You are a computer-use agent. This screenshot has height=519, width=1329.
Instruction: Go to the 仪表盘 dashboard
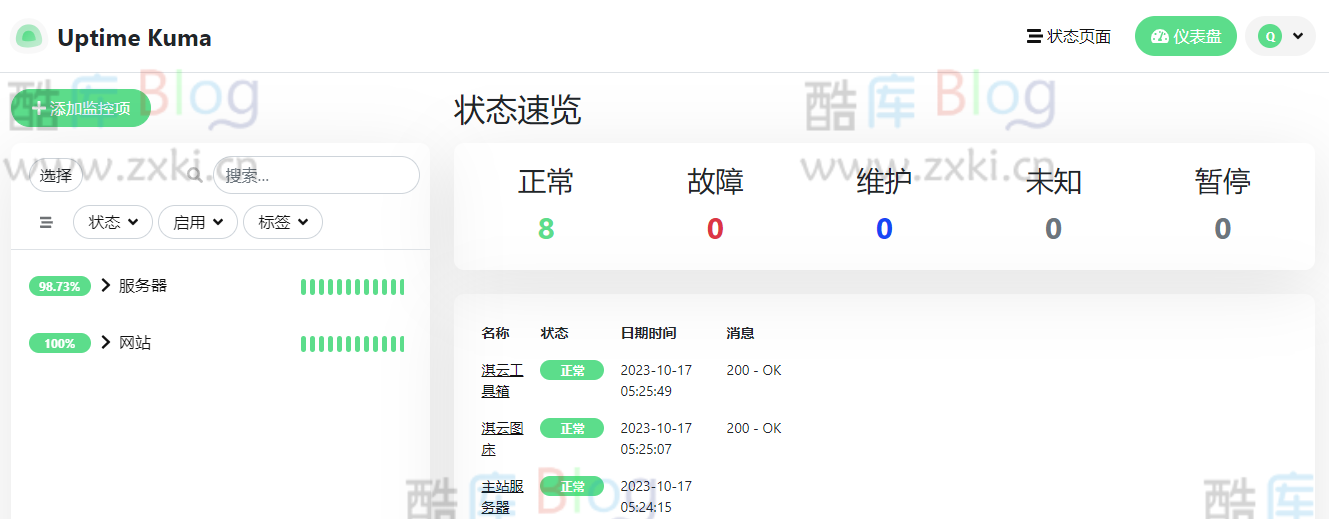[x=1186, y=36]
